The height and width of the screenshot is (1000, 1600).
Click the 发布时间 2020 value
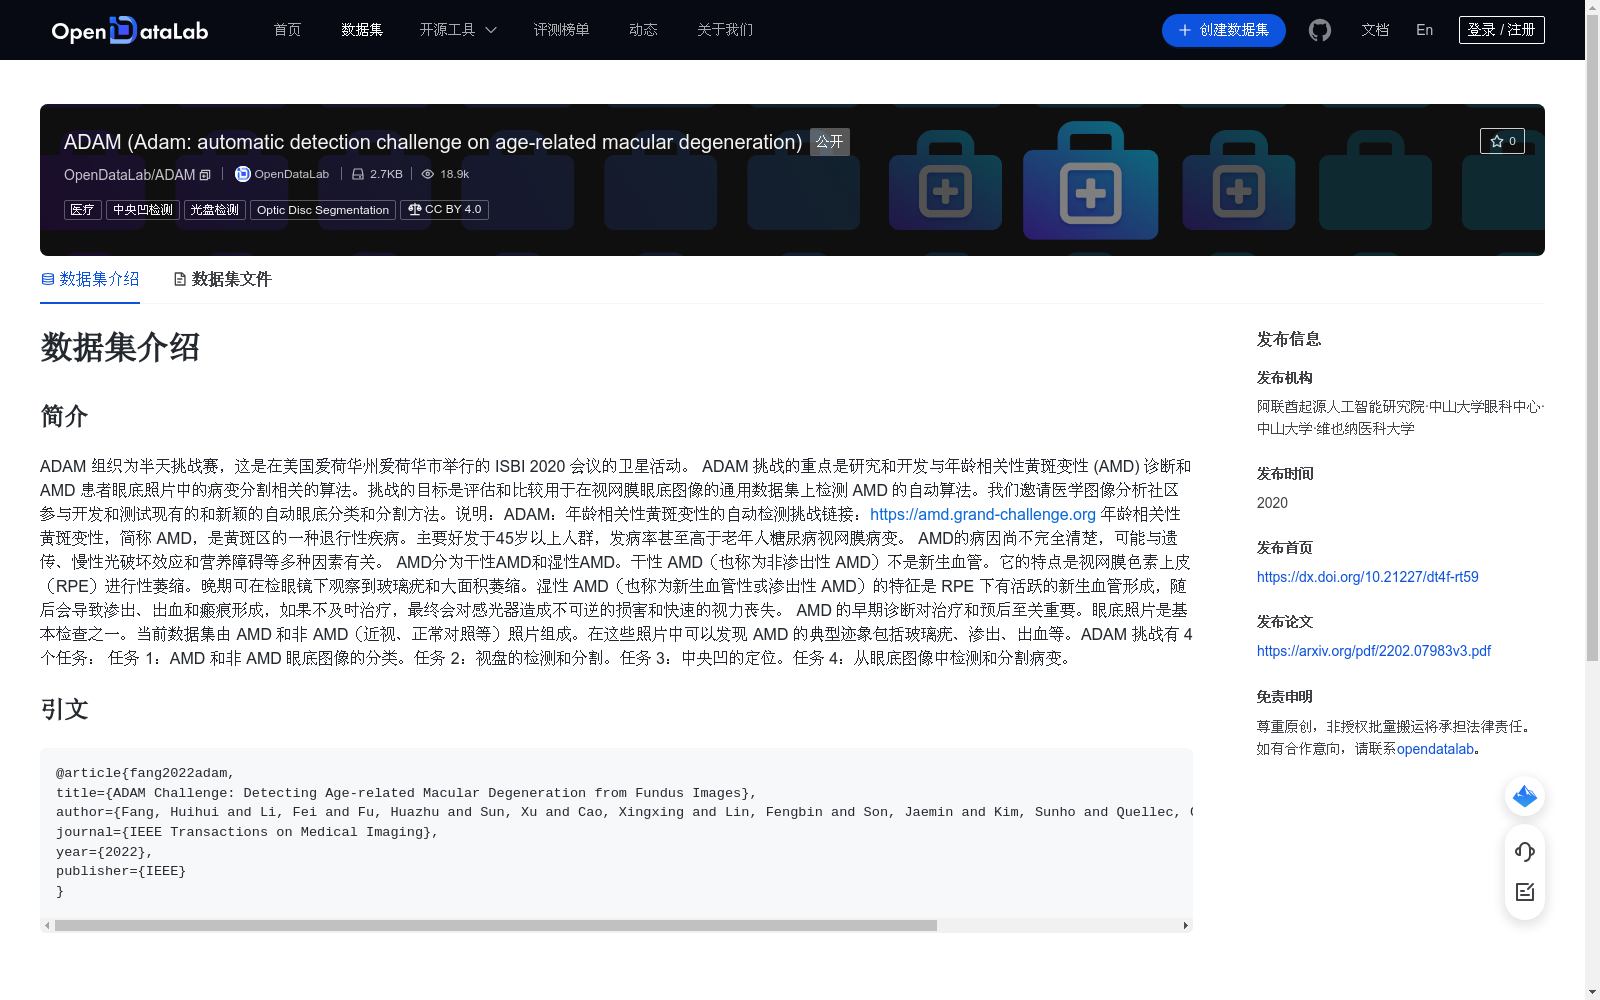(1272, 503)
